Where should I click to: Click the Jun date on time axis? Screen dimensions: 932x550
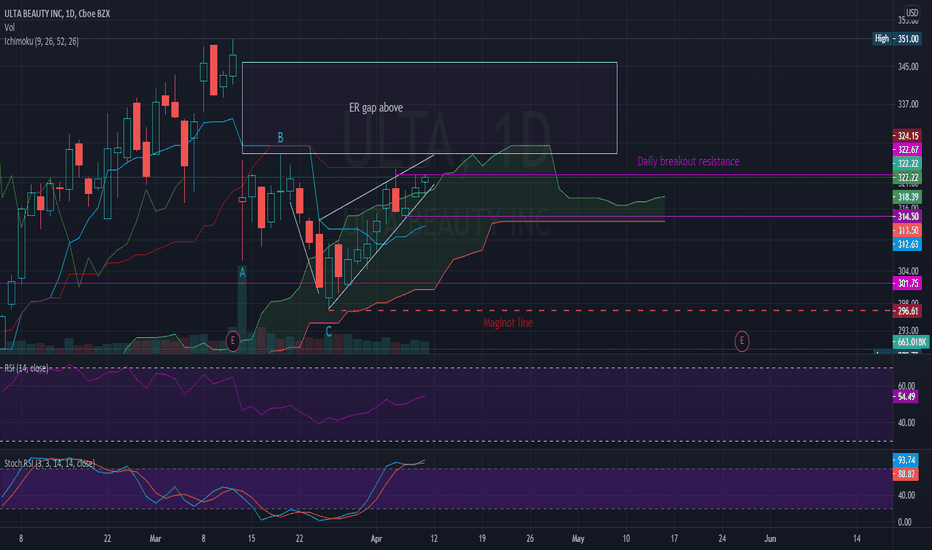(770, 539)
